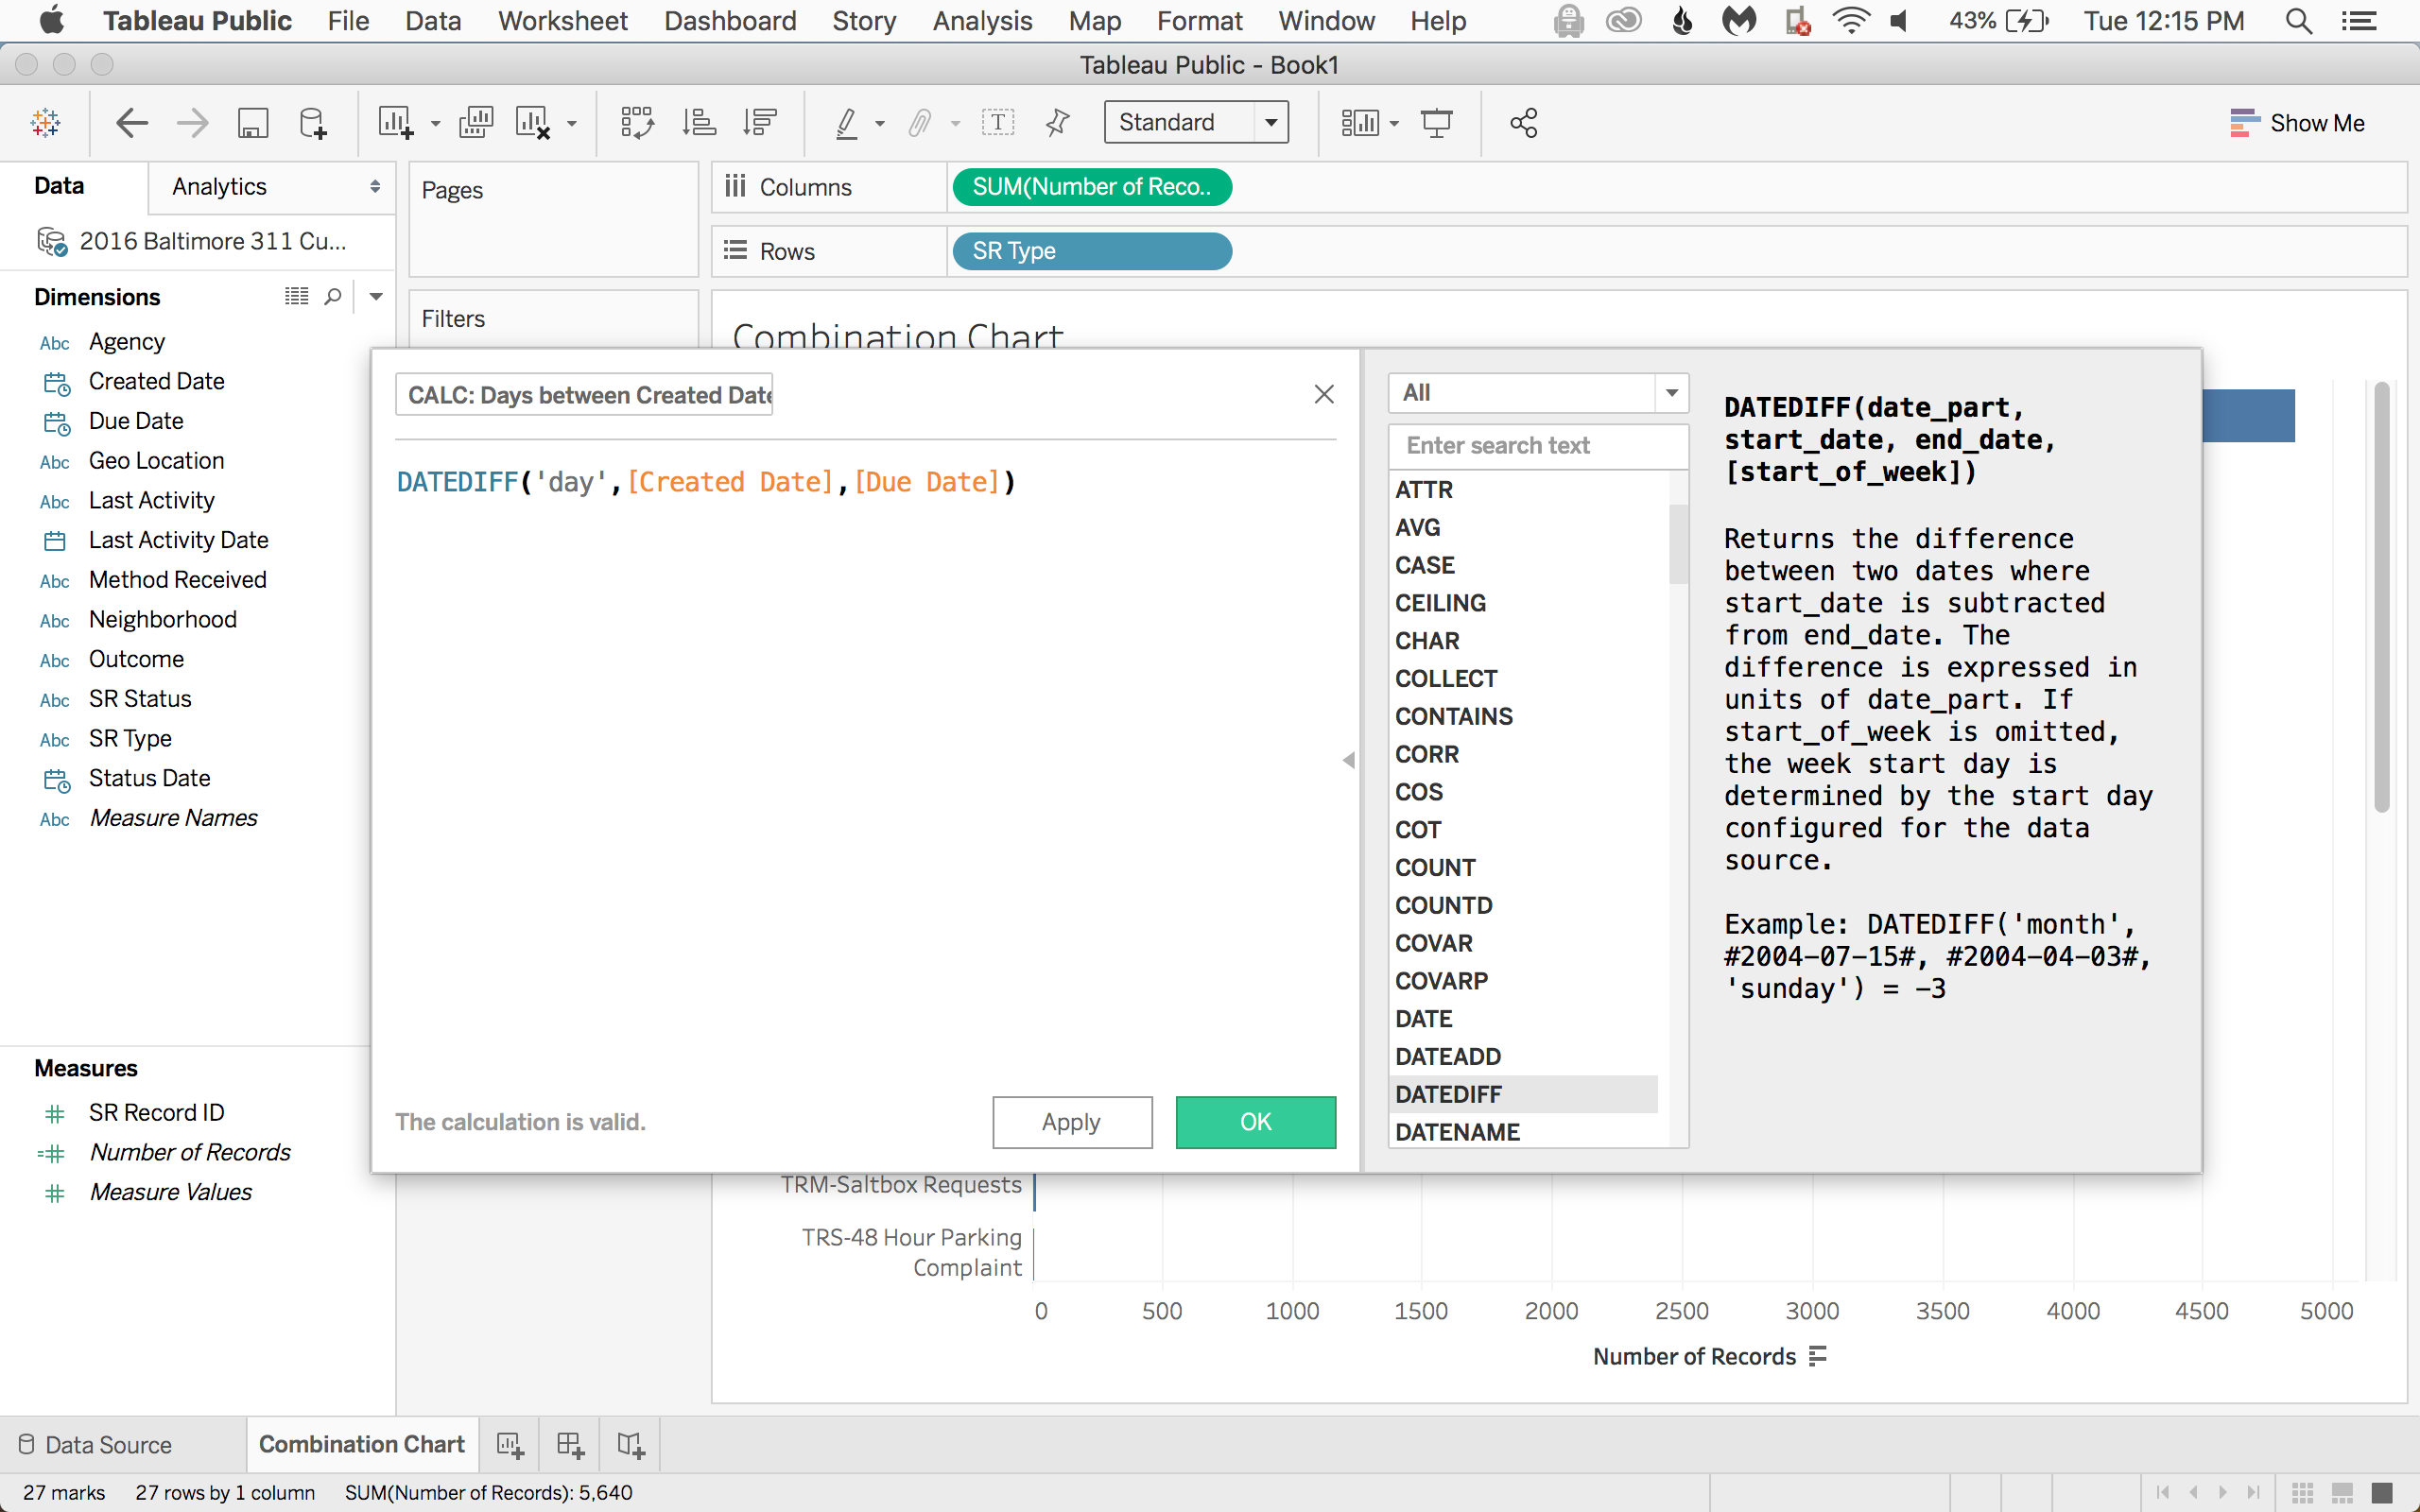
Task: Toggle mark labels with T icon
Action: click(x=998, y=123)
